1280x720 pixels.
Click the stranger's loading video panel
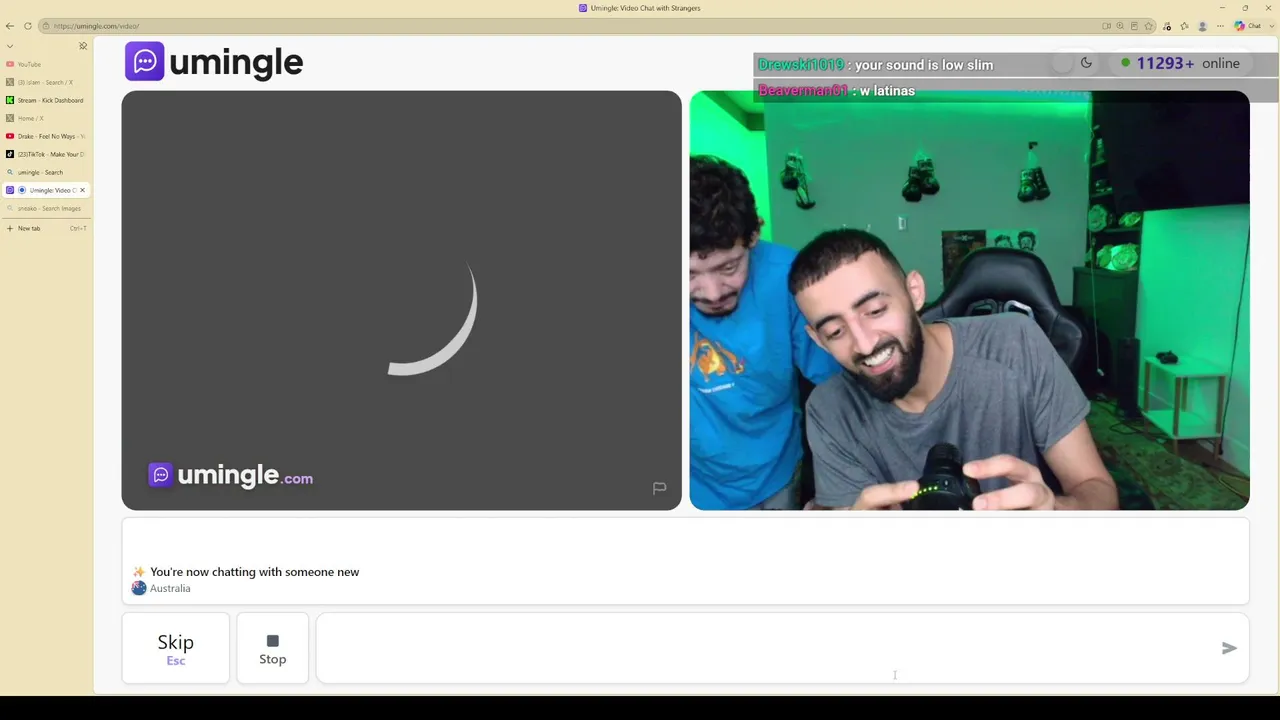[401, 300]
